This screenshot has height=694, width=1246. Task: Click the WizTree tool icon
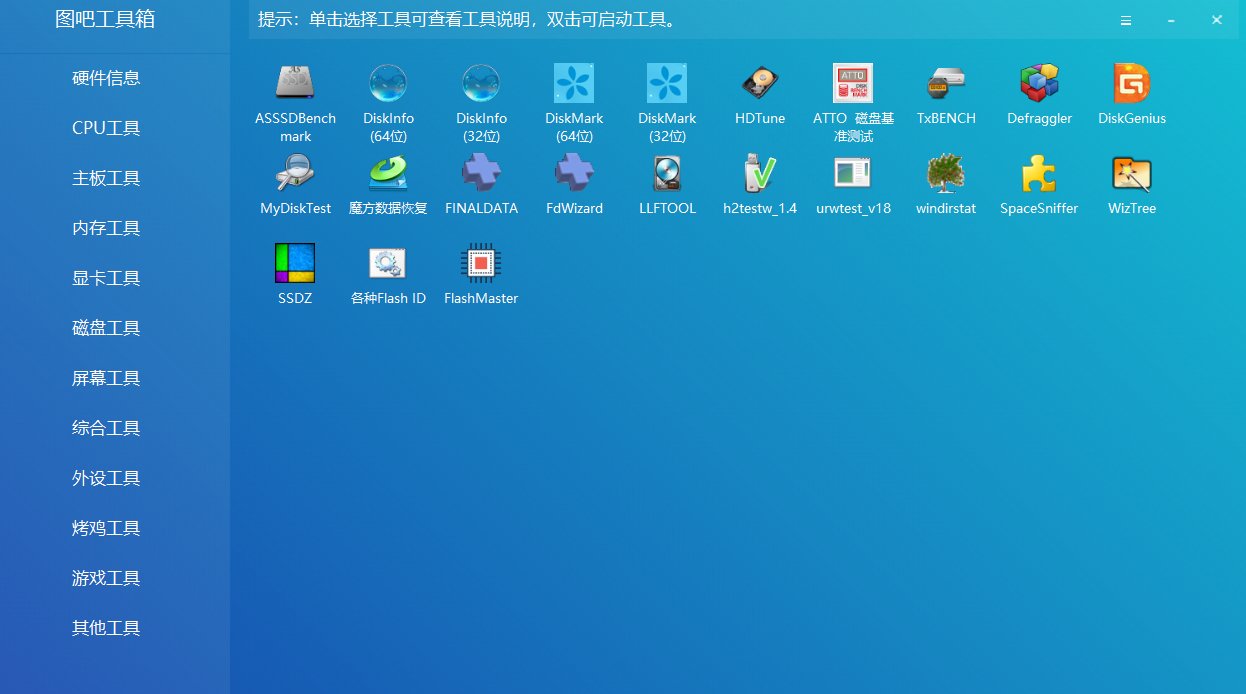coord(1132,173)
